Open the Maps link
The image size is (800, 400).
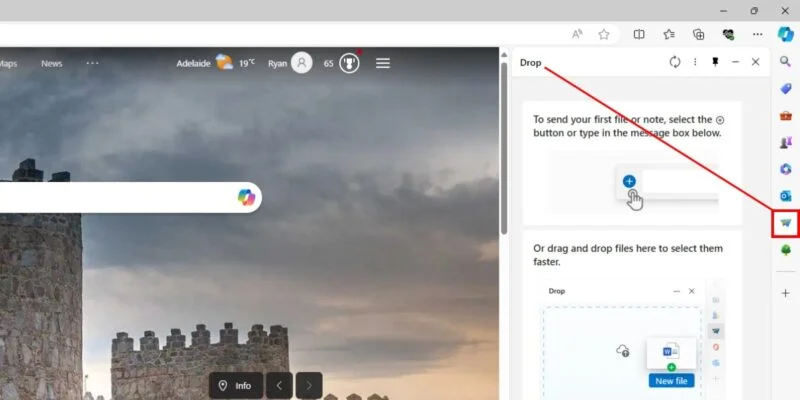point(8,64)
